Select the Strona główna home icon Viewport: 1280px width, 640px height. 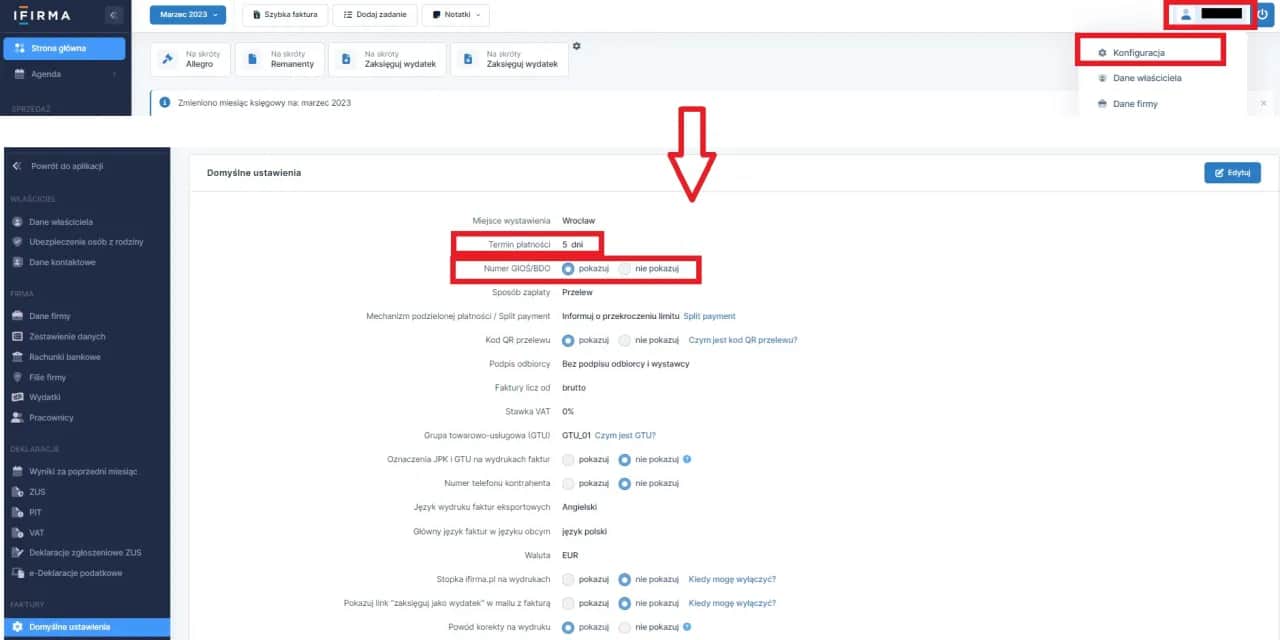pyautogui.click(x=20, y=47)
